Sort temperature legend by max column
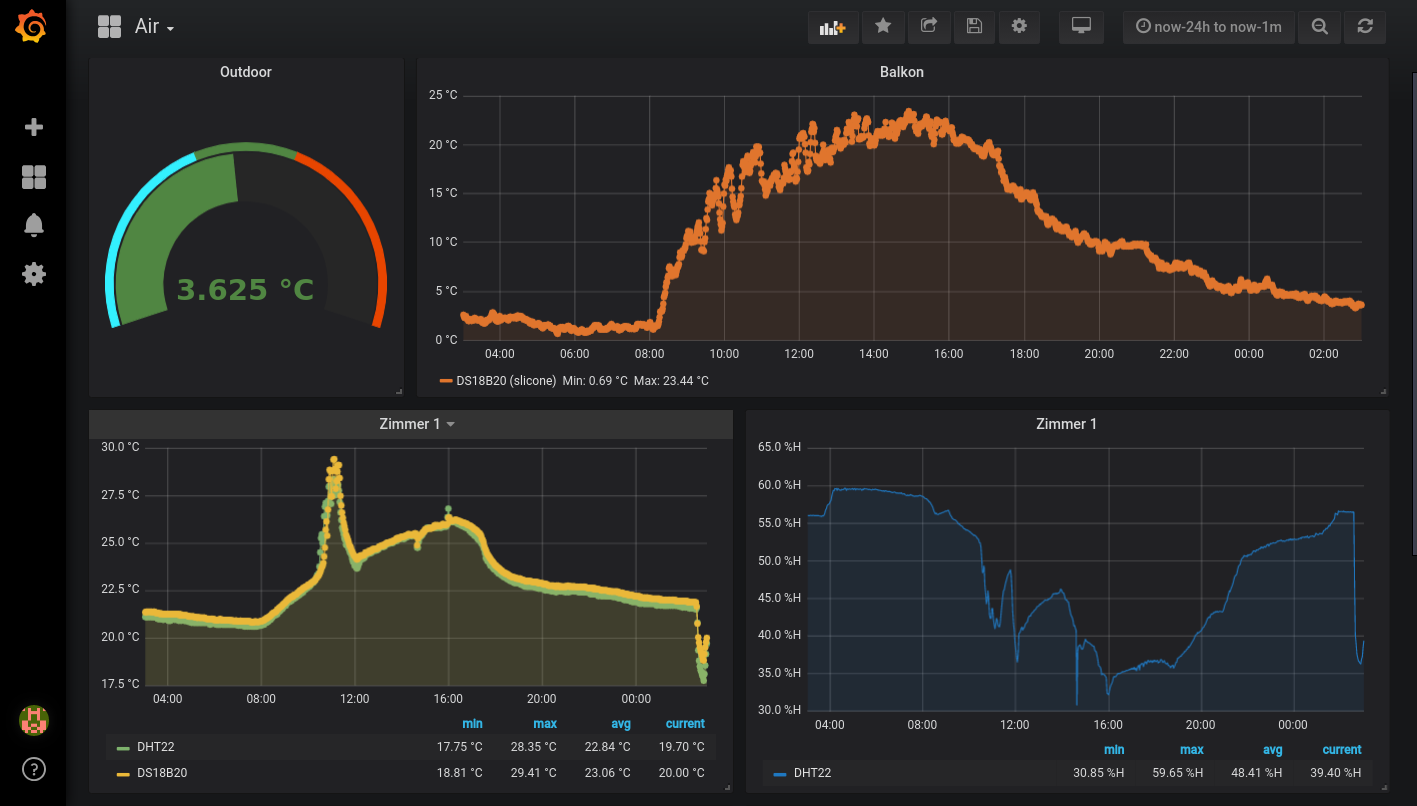Image resolution: width=1417 pixels, height=806 pixels. pos(545,723)
